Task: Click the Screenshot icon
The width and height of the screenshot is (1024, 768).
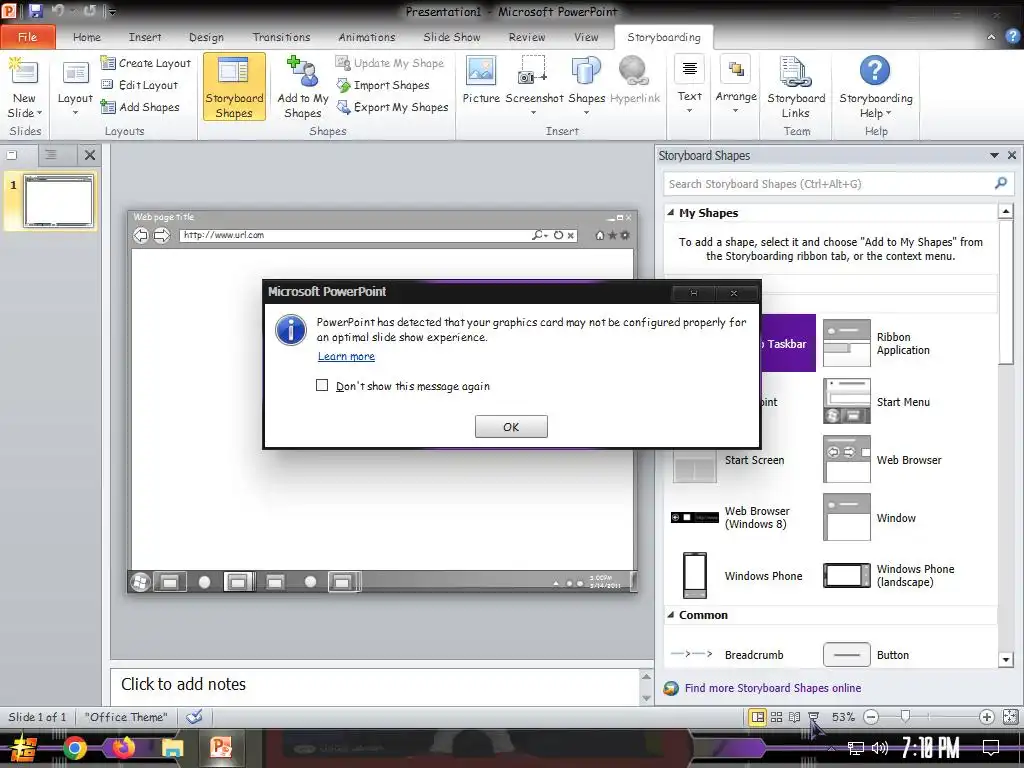Action: [x=533, y=71]
